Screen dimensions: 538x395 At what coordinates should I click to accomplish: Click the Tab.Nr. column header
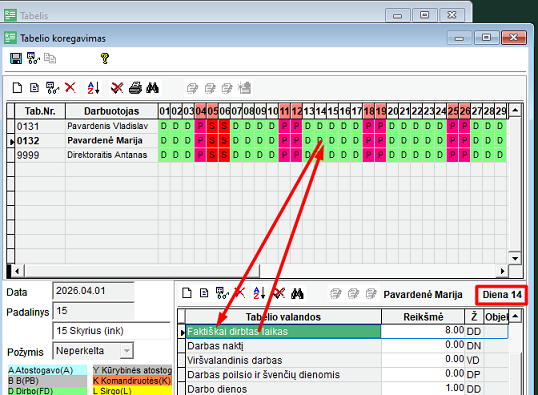tap(40, 111)
